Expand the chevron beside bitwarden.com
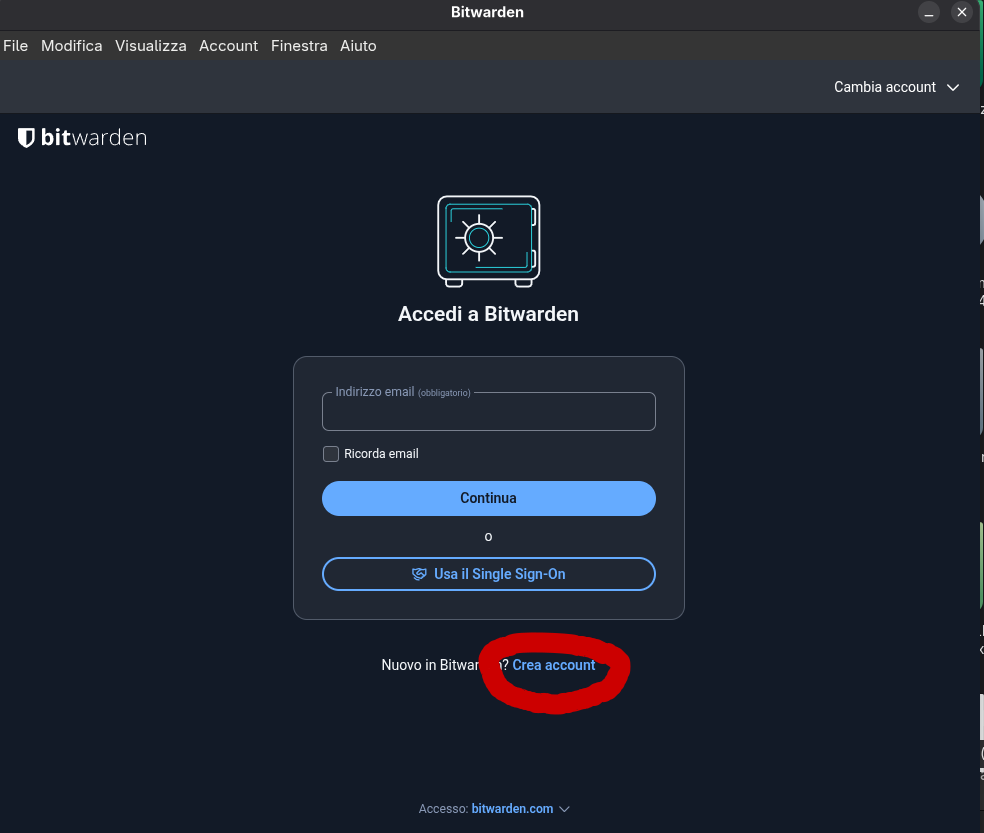 565,809
